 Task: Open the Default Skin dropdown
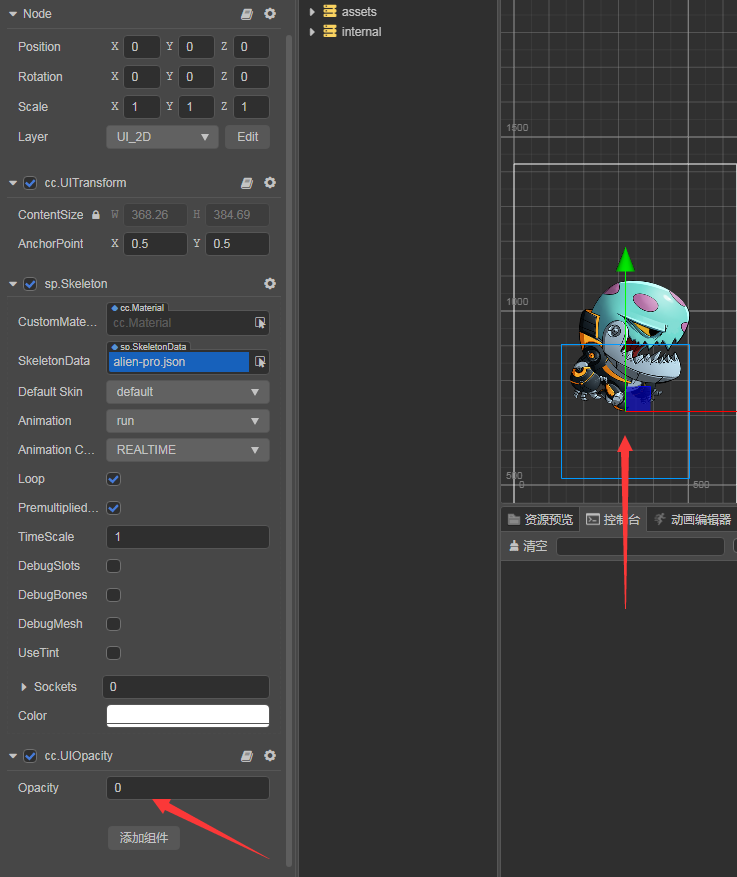pyautogui.click(x=188, y=392)
